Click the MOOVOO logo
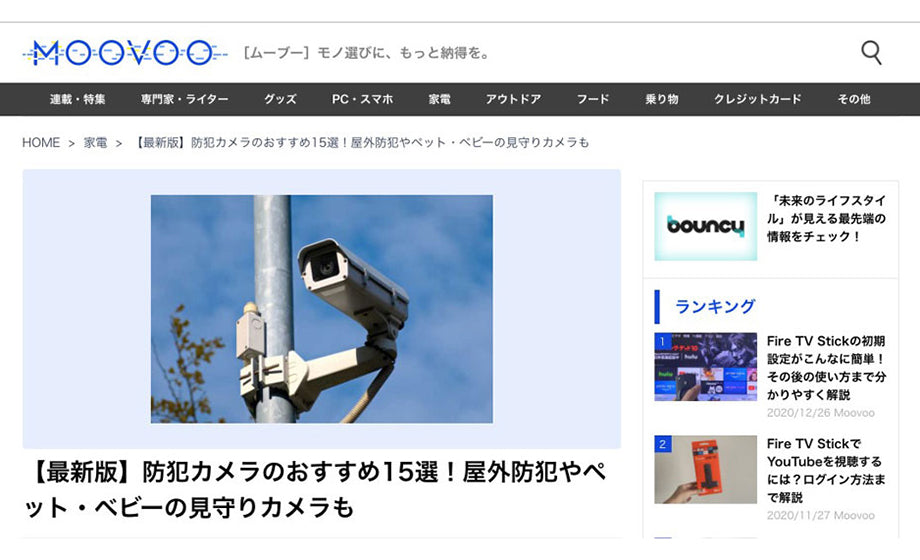This screenshot has width=920, height=560. tap(124, 53)
